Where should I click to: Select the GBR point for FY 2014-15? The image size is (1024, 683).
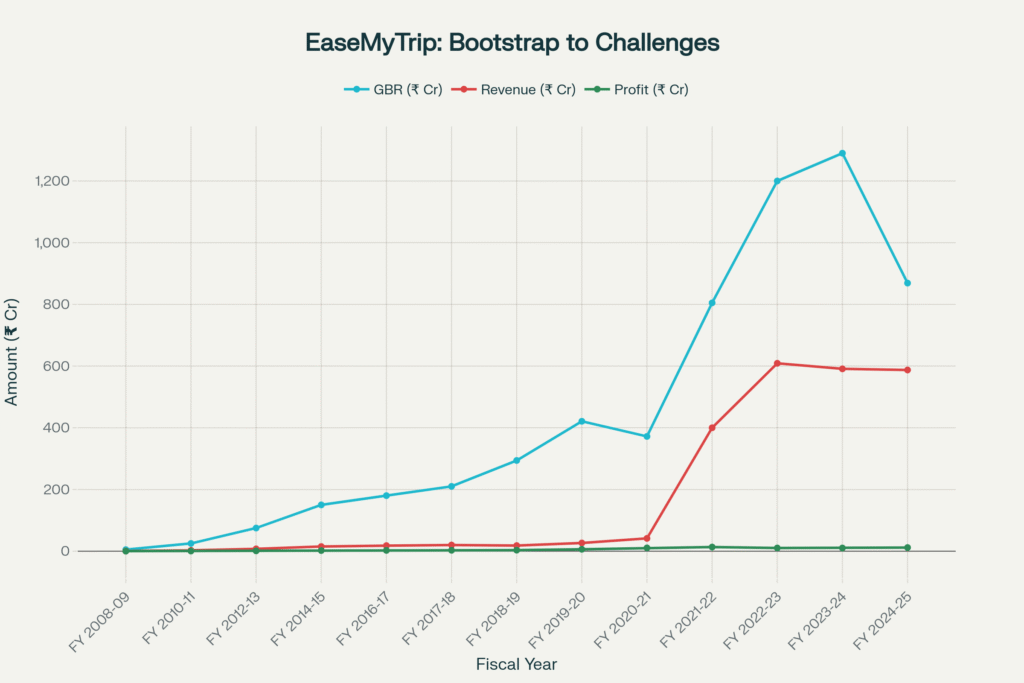pyautogui.click(x=321, y=505)
